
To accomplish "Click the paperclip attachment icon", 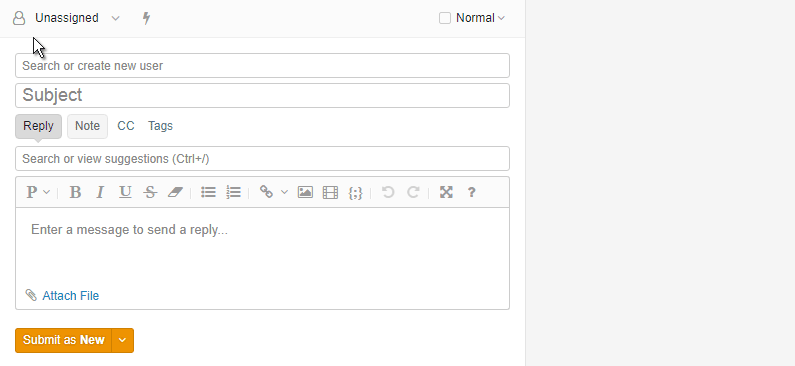I will point(31,295).
